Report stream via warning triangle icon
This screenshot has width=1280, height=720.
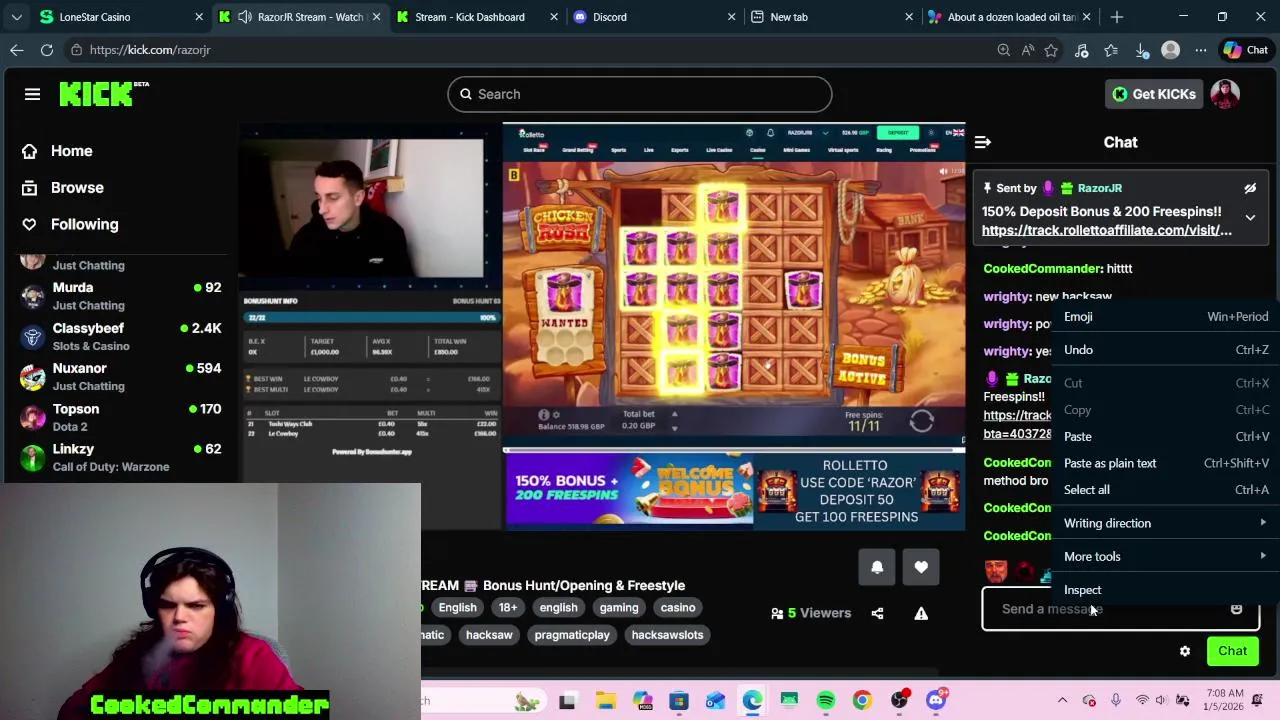921,613
